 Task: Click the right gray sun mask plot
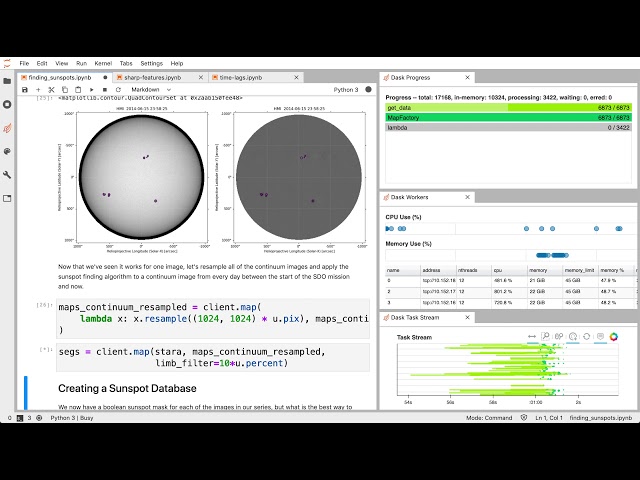[x=299, y=177]
